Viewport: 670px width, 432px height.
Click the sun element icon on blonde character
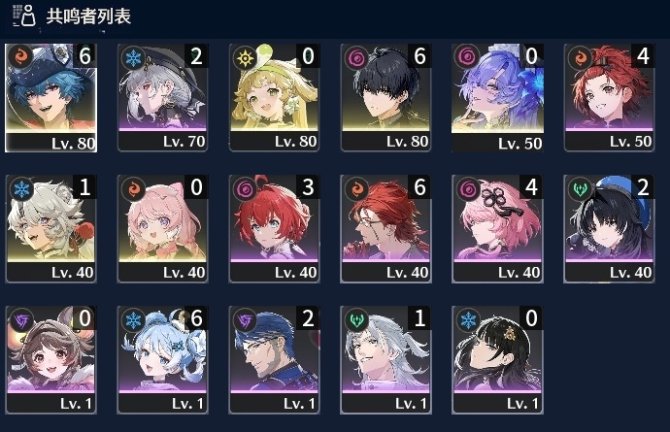(x=245, y=58)
